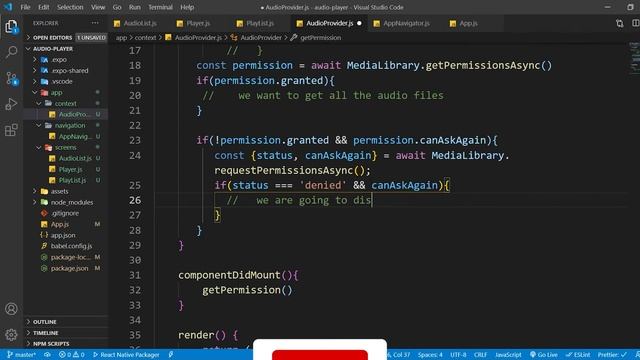Open the Run menu
This screenshot has height=360, width=640.
click(134, 7)
